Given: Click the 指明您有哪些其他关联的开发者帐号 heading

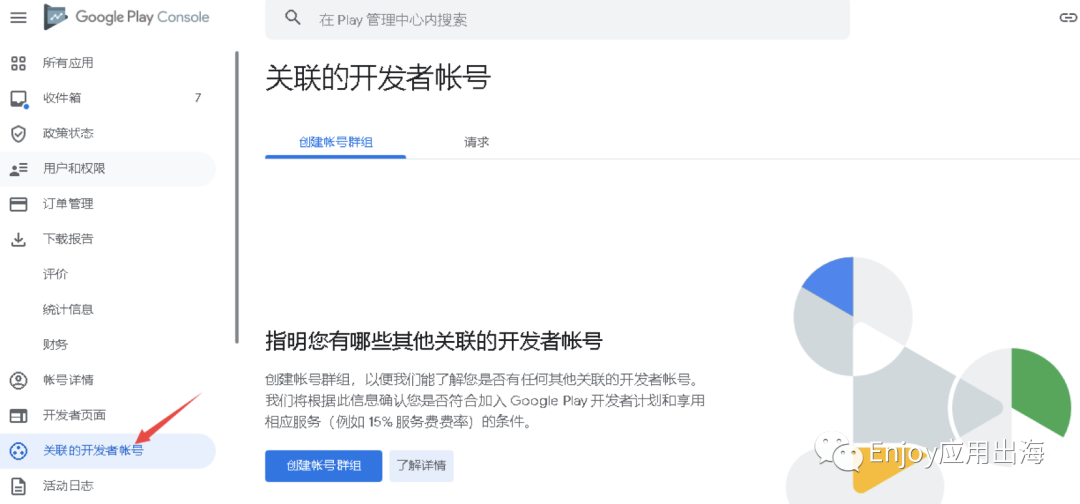Looking at the screenshot, I should 434,341.
